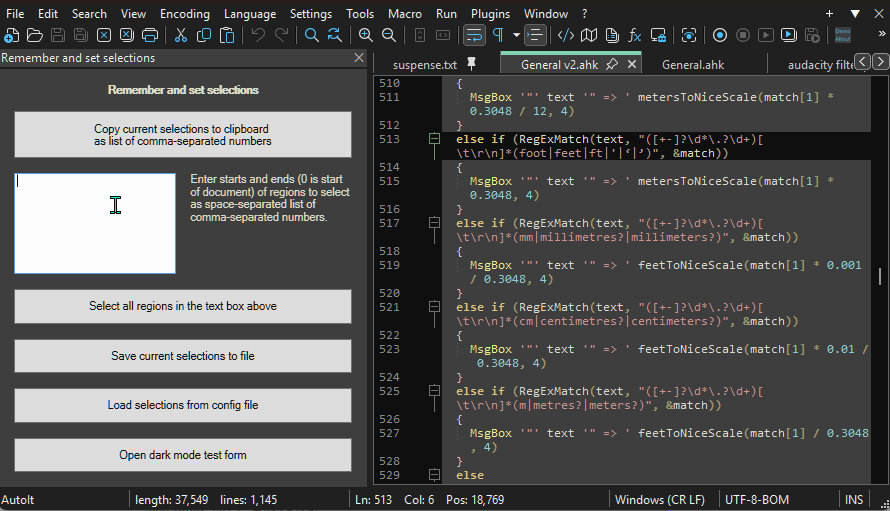Viewport: 890px width, 511px height.
Task: Click Load selections from config file
Action: point(183,405)
